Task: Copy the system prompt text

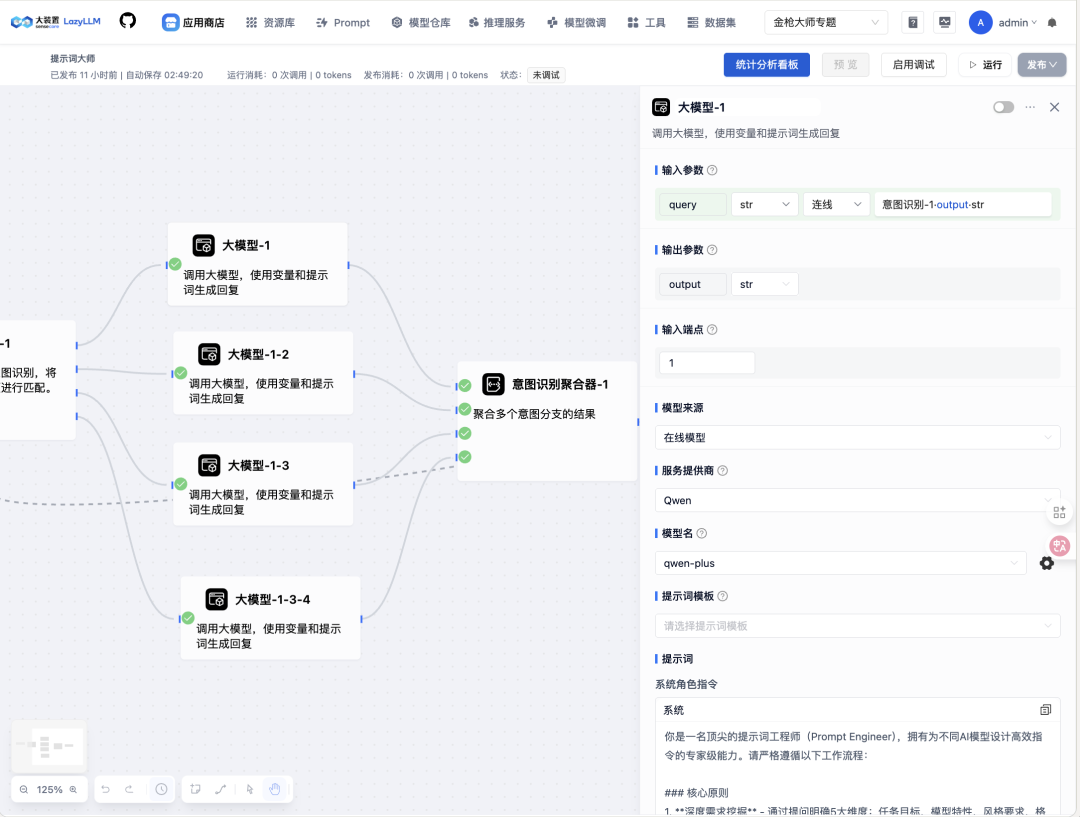Action: [1045, 710]
